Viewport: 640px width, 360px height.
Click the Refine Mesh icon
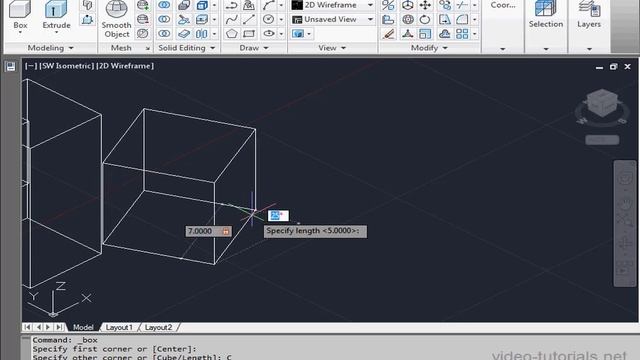[x=142, y=33]
